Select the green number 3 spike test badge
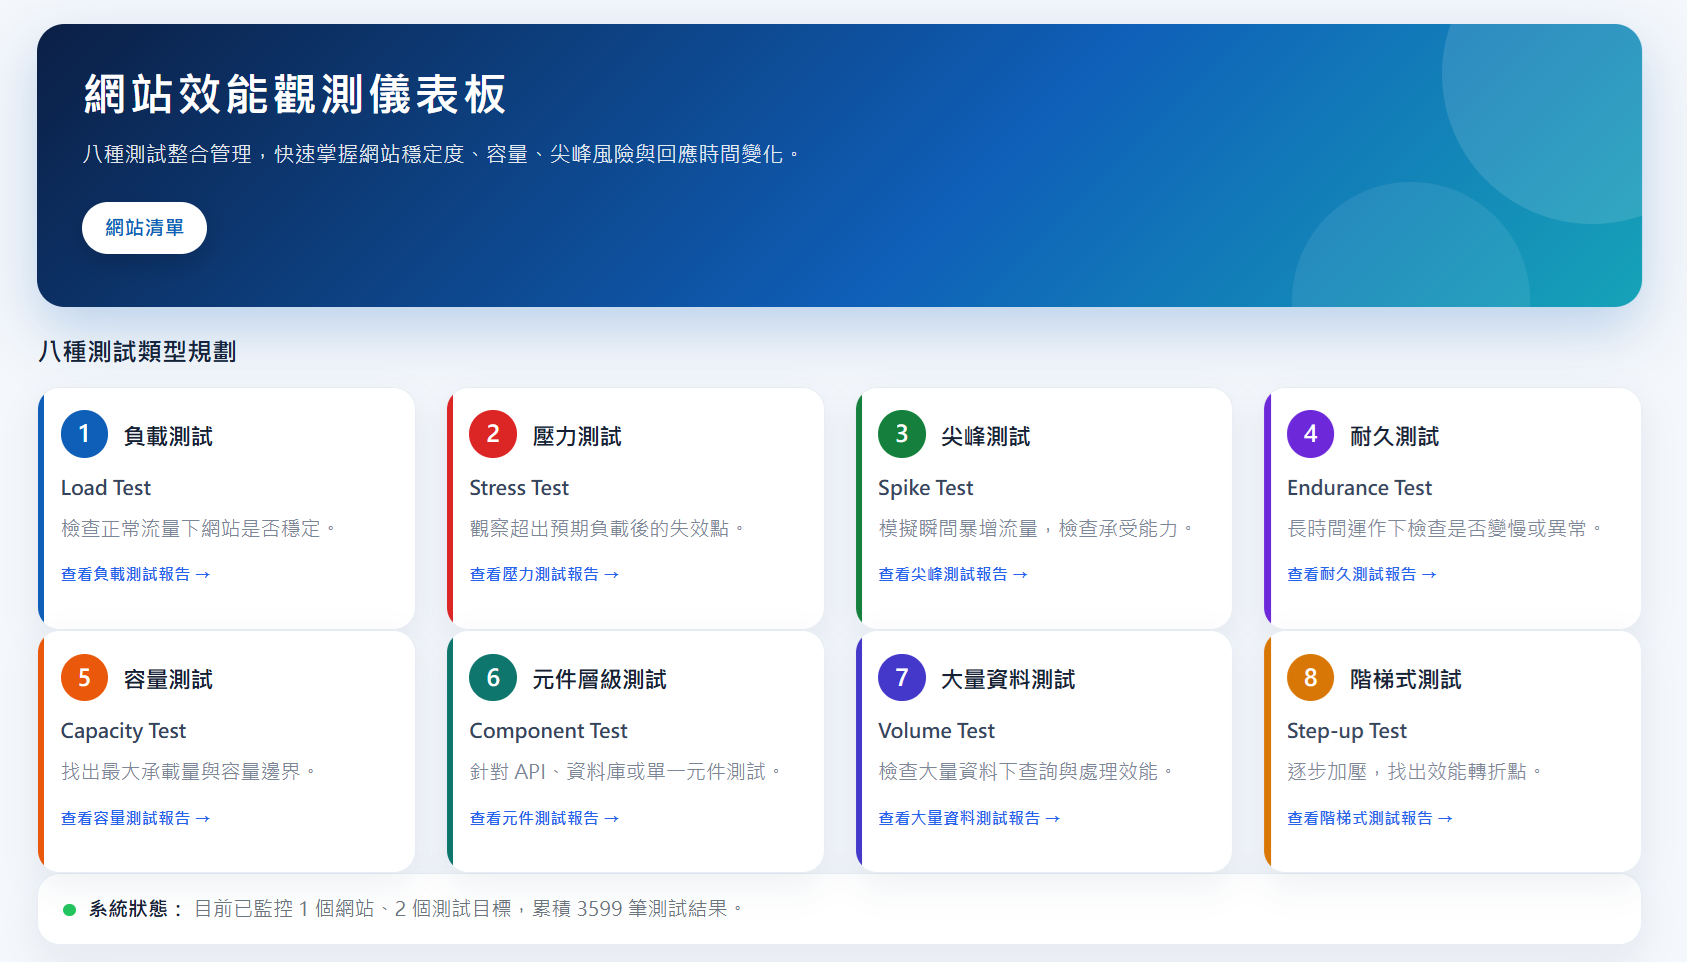Viewport: 1687px width, 962px height. point(902,434)
